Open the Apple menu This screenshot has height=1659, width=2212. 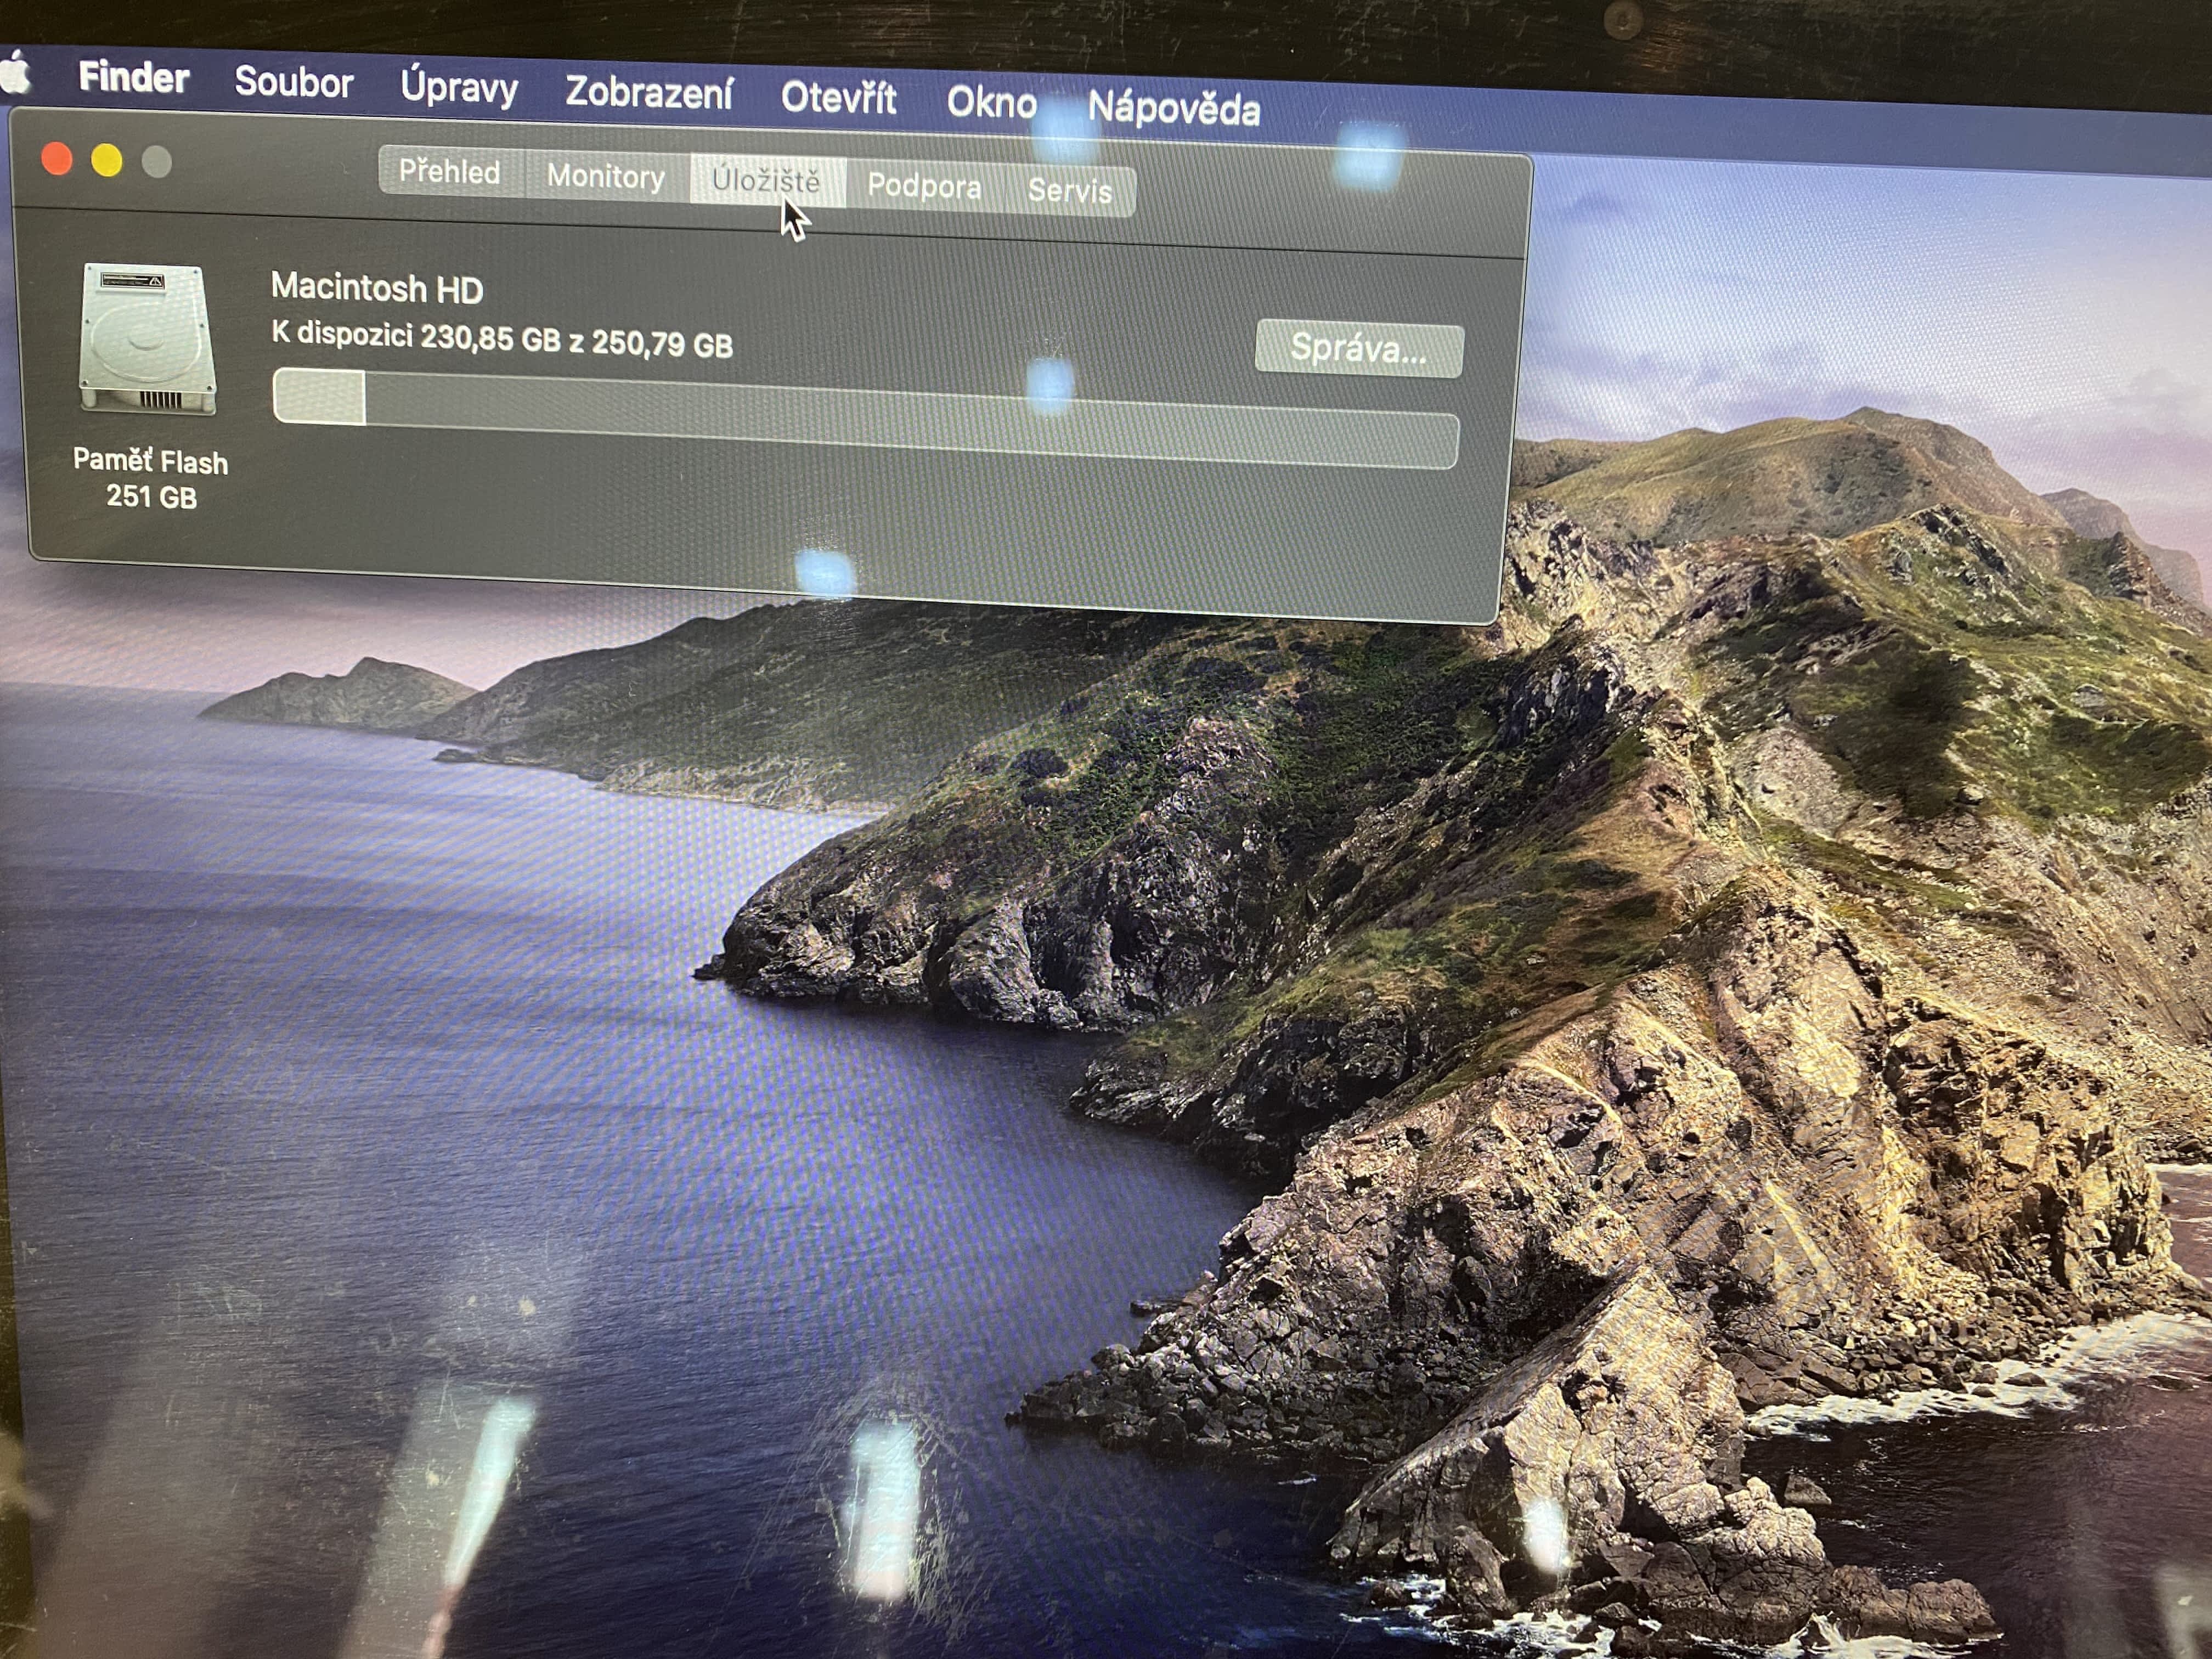[14, 74]
